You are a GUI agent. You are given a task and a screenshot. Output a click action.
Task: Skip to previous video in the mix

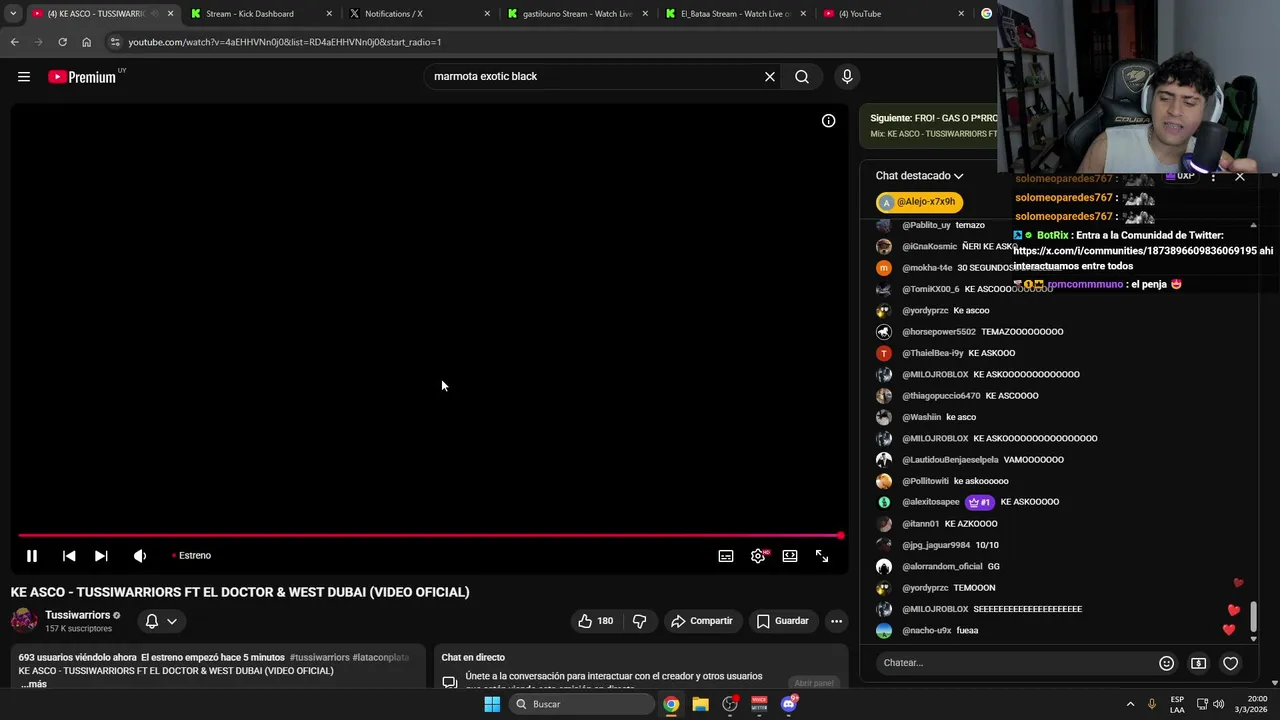(x=69, y=556)
